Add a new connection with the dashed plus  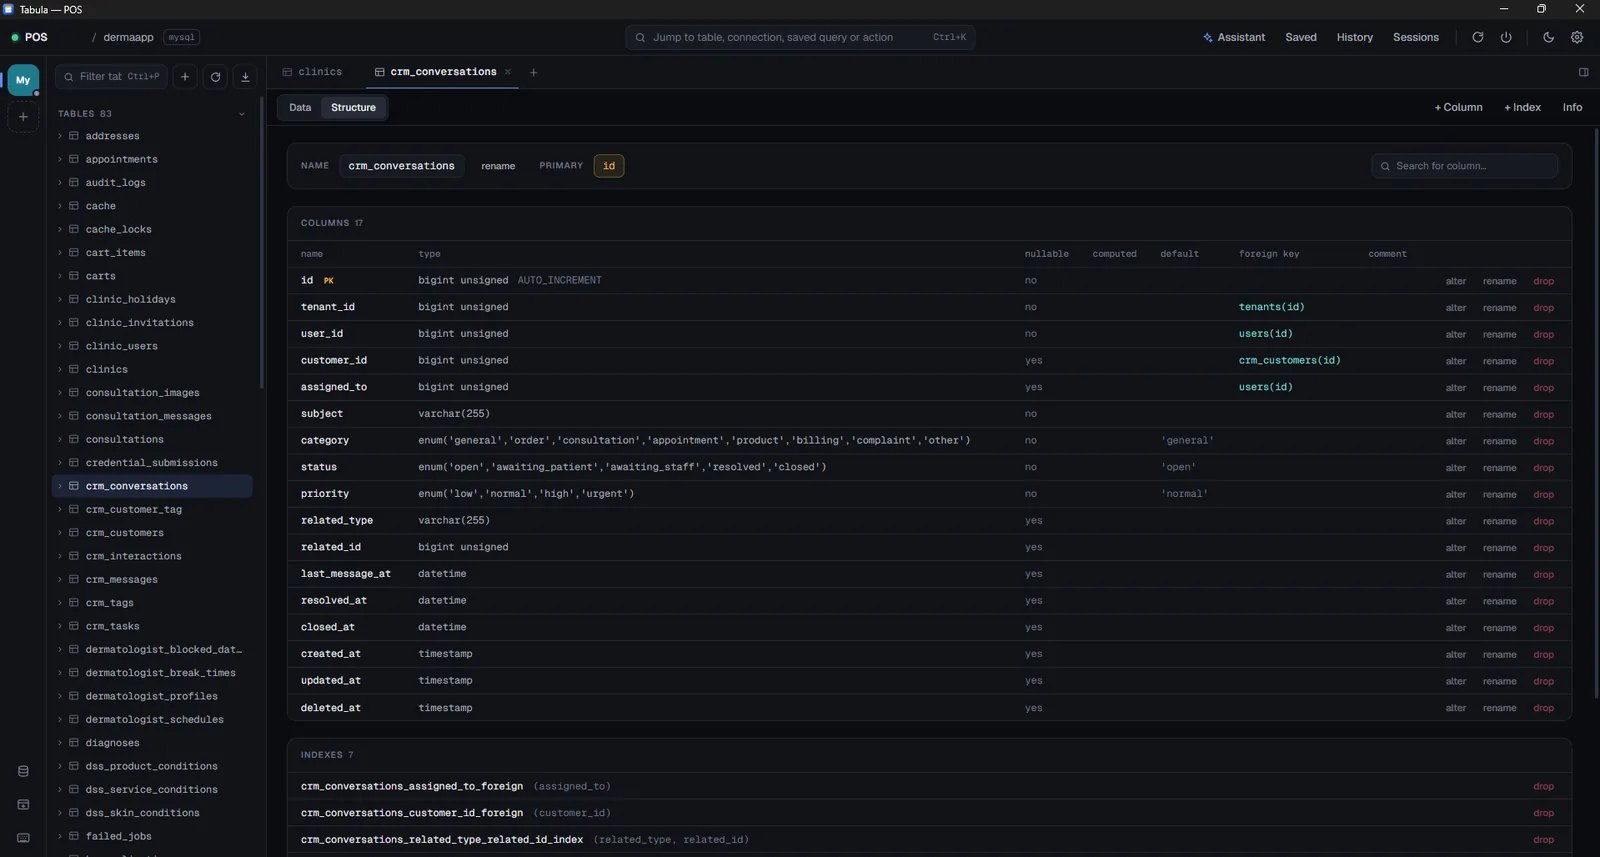pos(23,117)
